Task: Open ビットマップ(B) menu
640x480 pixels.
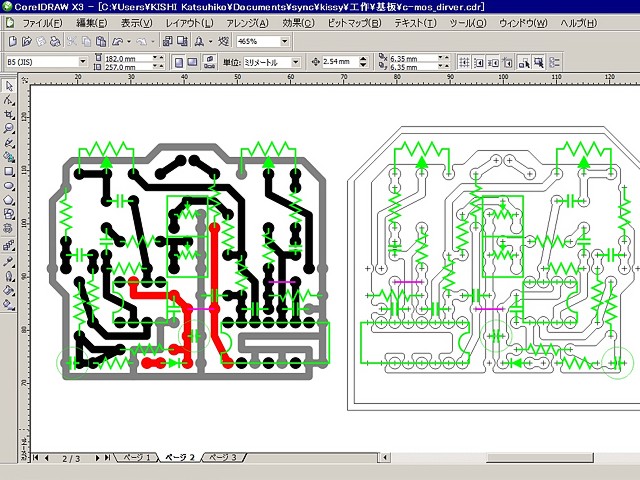Action: (x=354, y=23)
